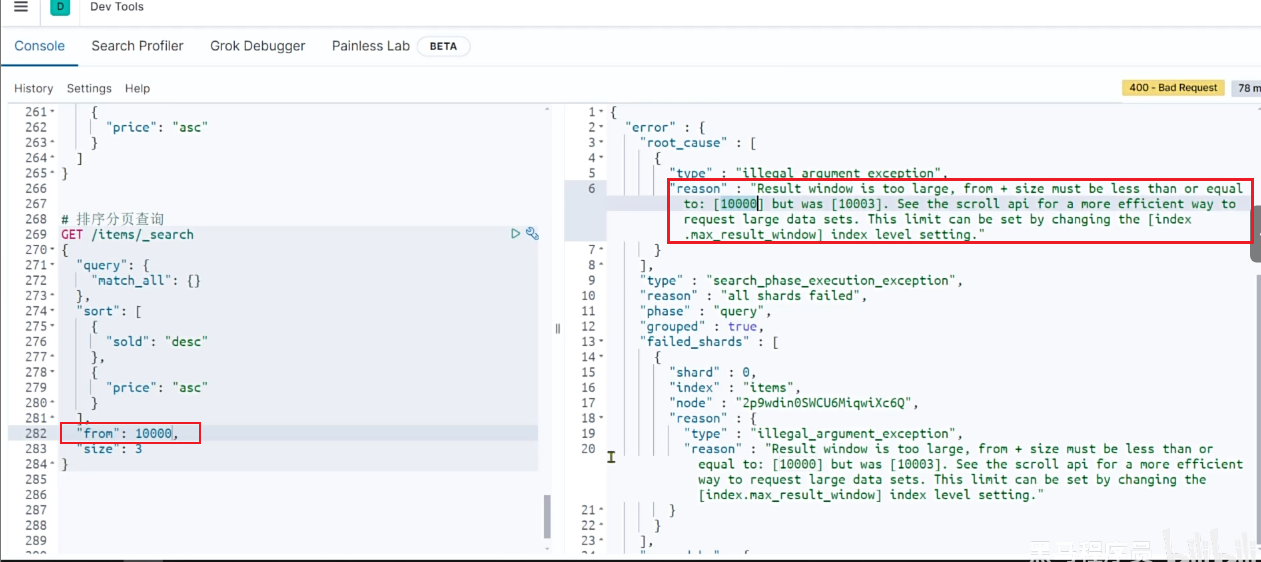Click the green D space avatar
Image resolution: width=1261 pixels, height=562 pixels.
pyautogui.click(x=60, y=7)
